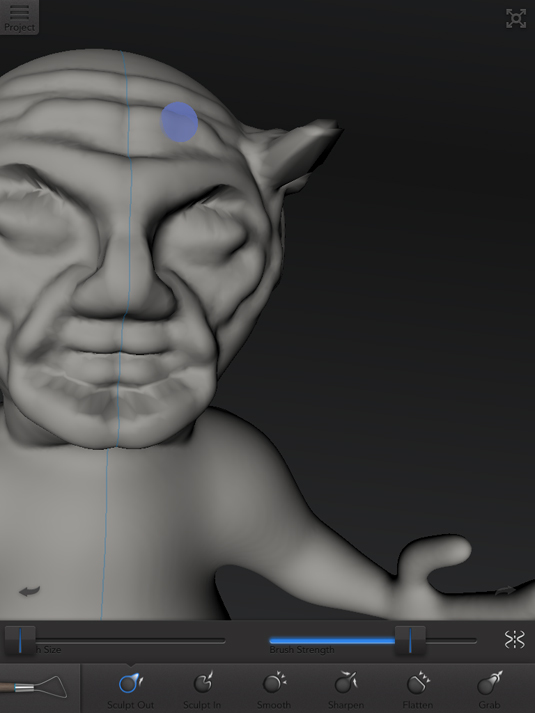This screenshot has height=713, width=535.
Task: Open the sculpting tool category selector
Action: pos(40,688)
